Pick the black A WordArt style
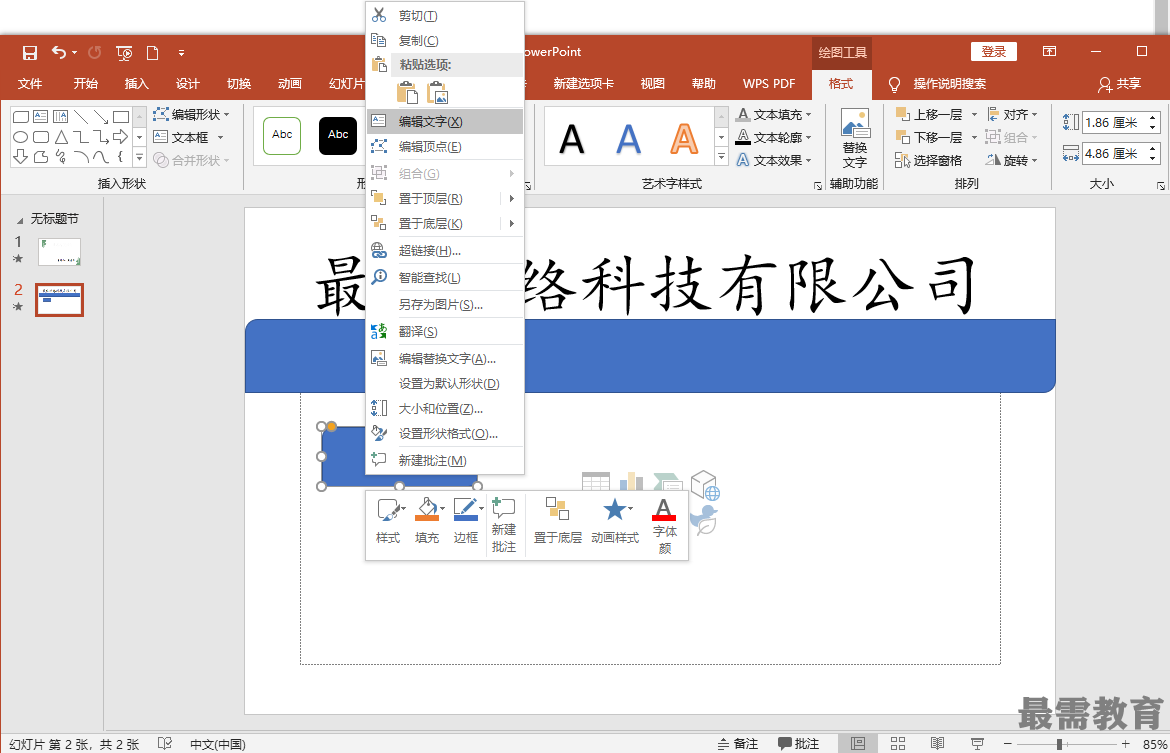Viewport: 1170px width, 753px height. point(572,138)
